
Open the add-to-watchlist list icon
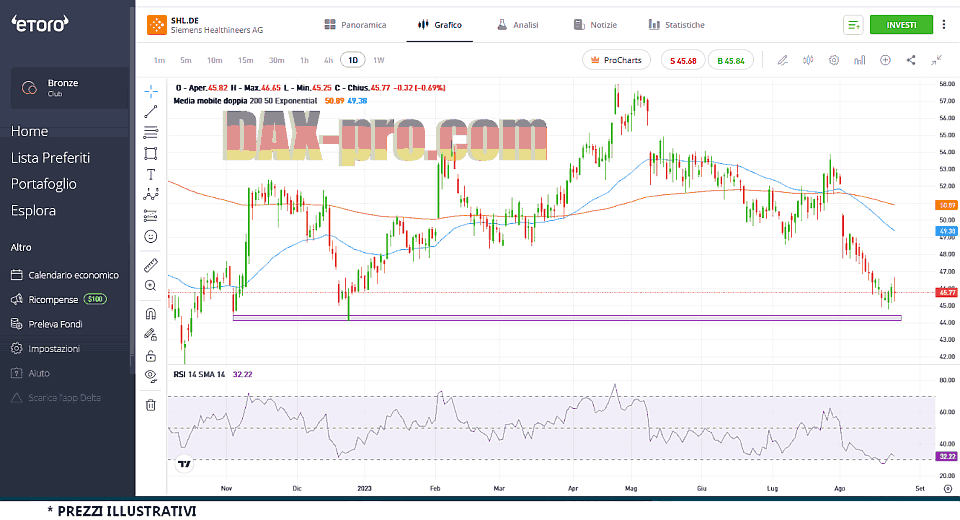[853, 25]
